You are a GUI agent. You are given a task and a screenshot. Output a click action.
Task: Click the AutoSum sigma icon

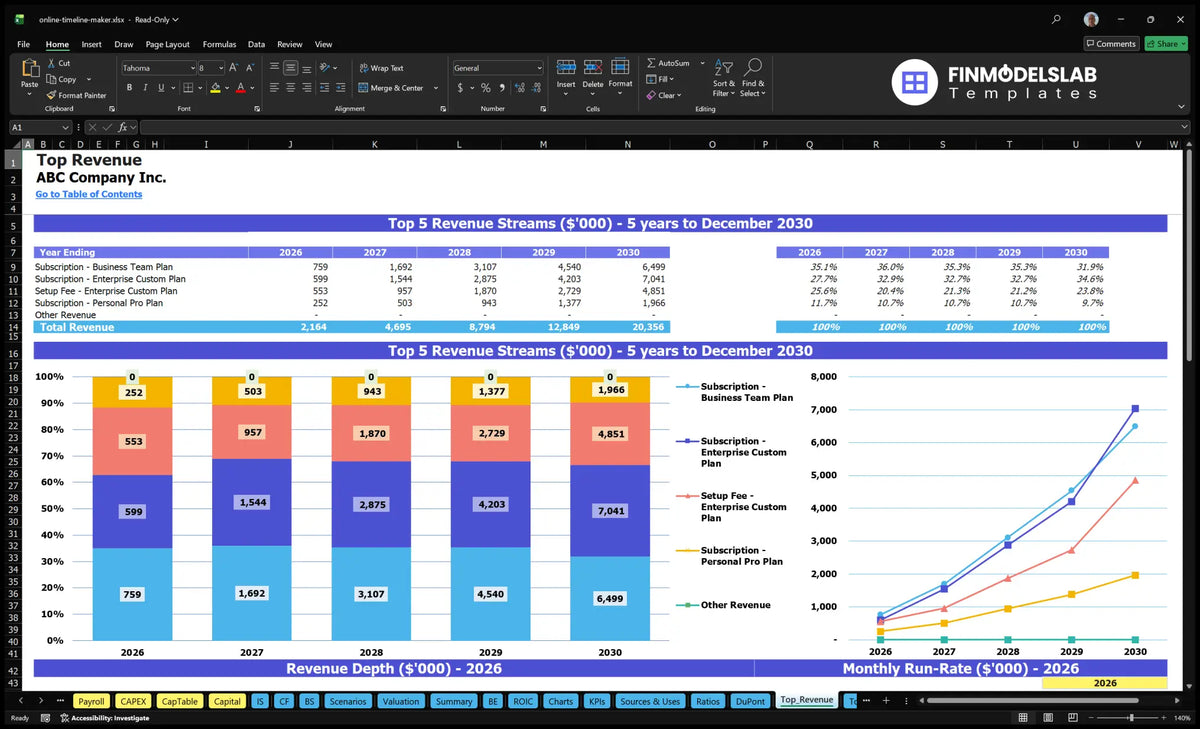pyautogui.click(x=652, y=63)
